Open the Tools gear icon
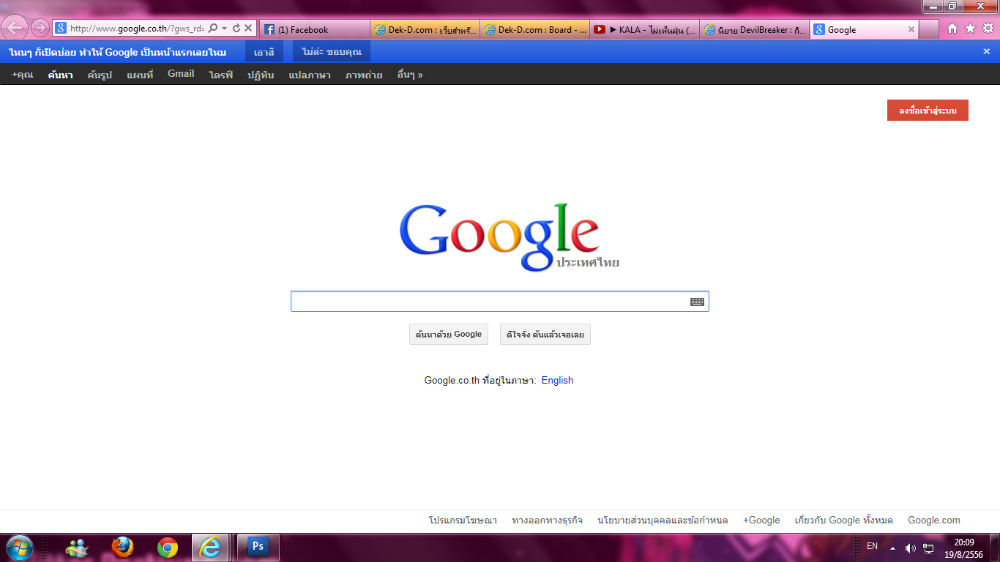This screenshot has width=1000, height=562. pos(988,29)
